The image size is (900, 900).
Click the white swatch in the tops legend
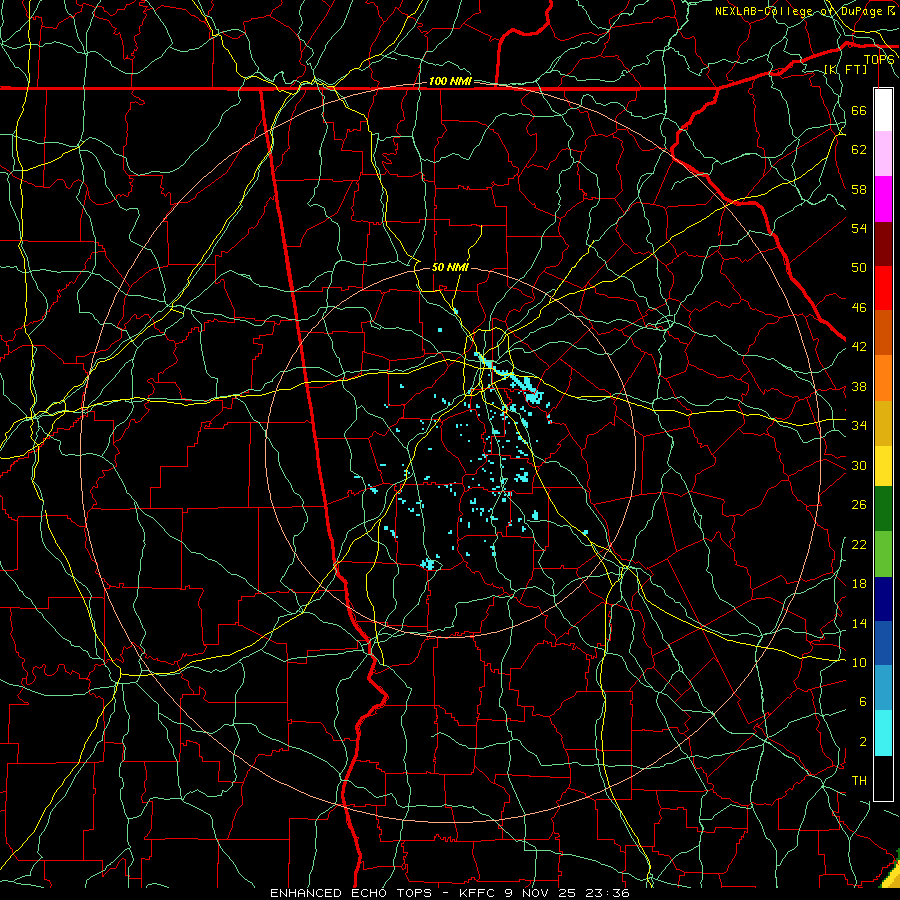coord(883,110)
